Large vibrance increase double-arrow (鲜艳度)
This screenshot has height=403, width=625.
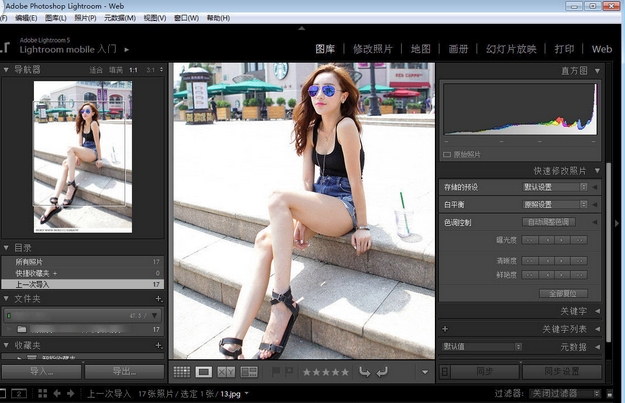click(x=579, y=275)
